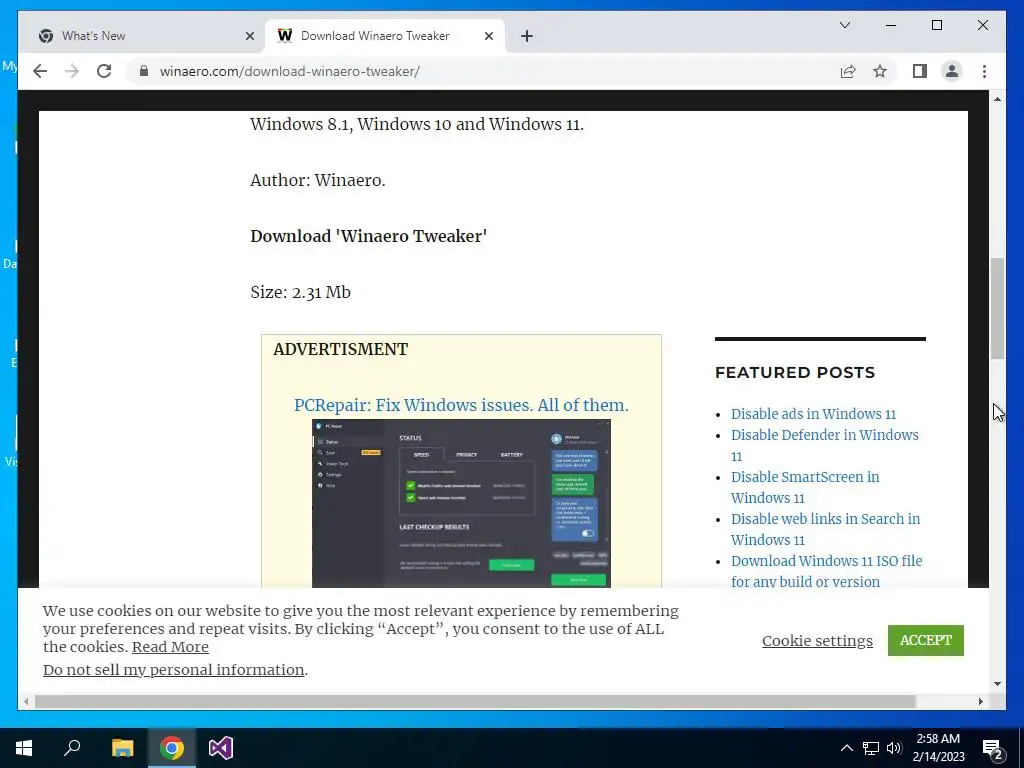Image resolution: width=1024 pixels, height=768 pixels.
Task: Select the Download Winaero Tweaker tab
Action: click(384, 36)
